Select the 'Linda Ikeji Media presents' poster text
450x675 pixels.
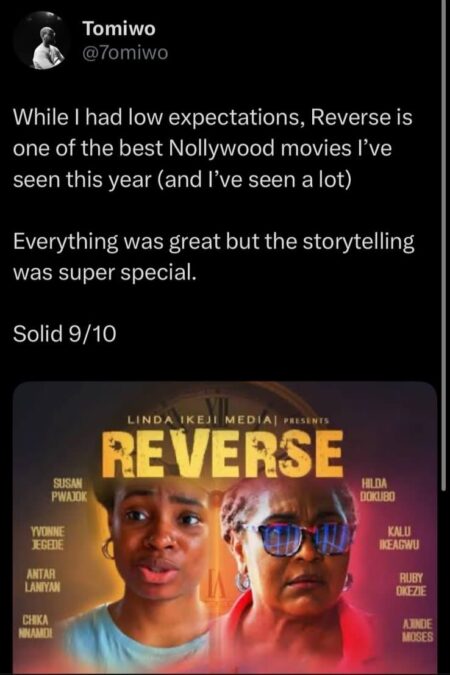(x=228, y=420)
